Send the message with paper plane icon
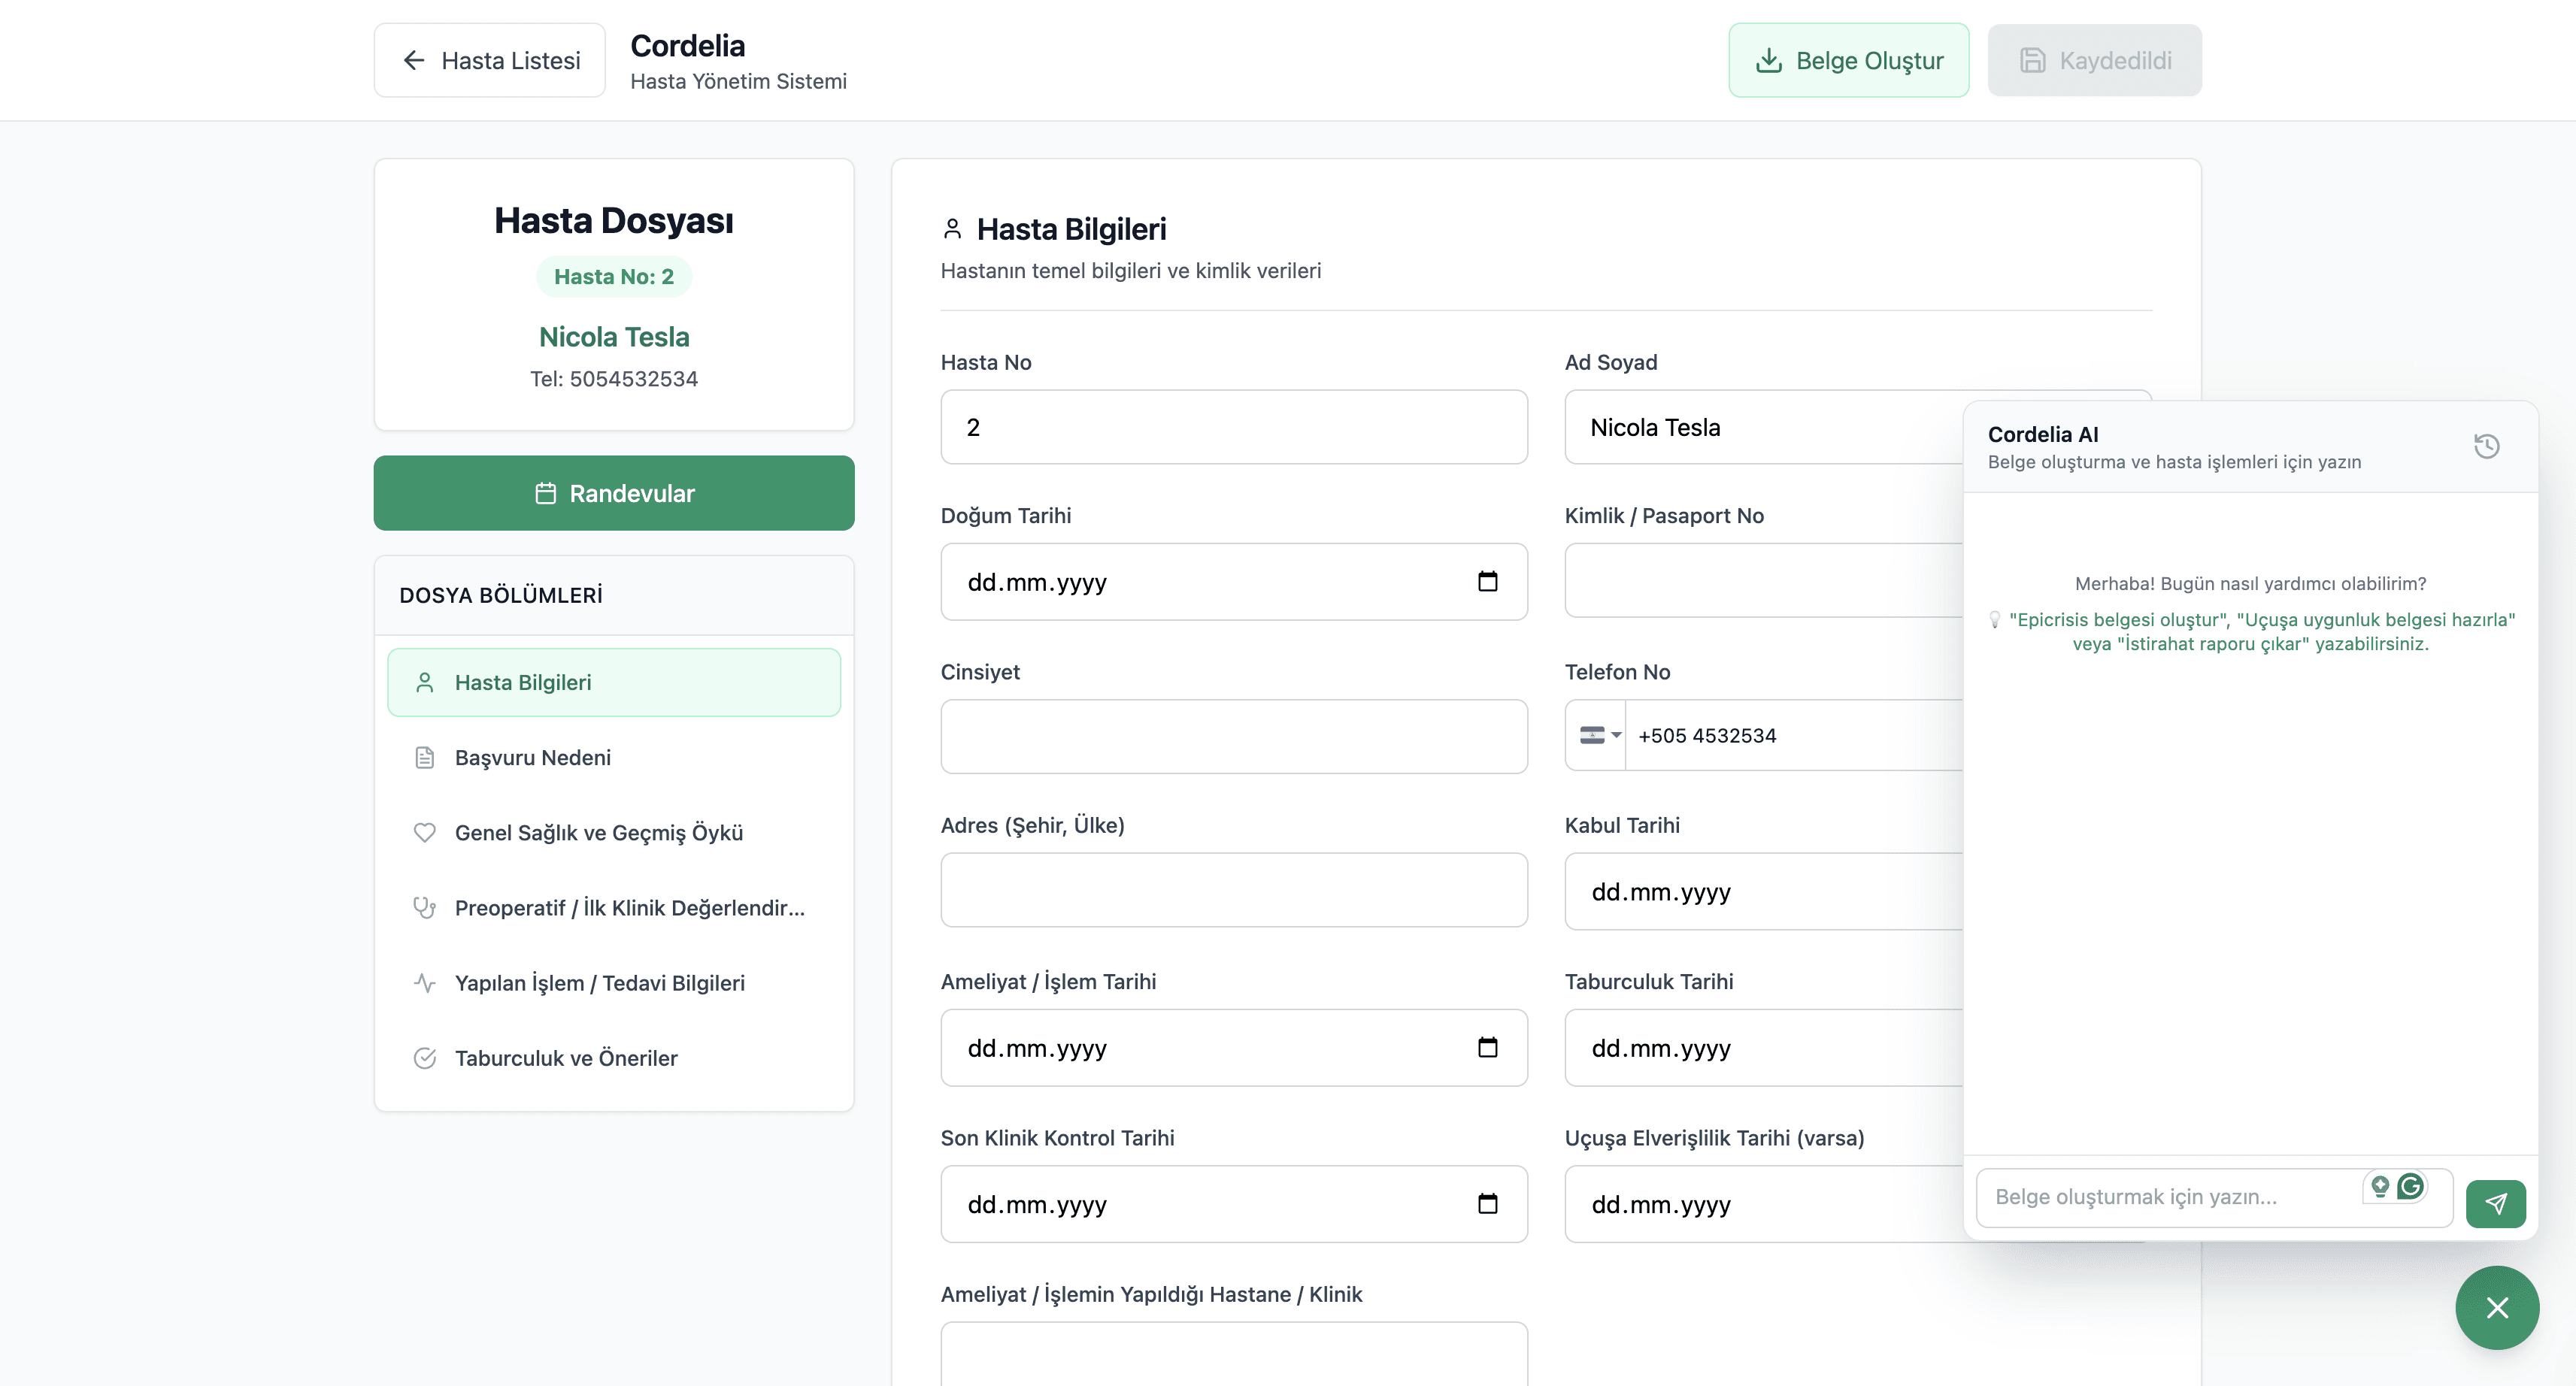Viewport: 2576px width, 1386px height. coord(2495,1203)
